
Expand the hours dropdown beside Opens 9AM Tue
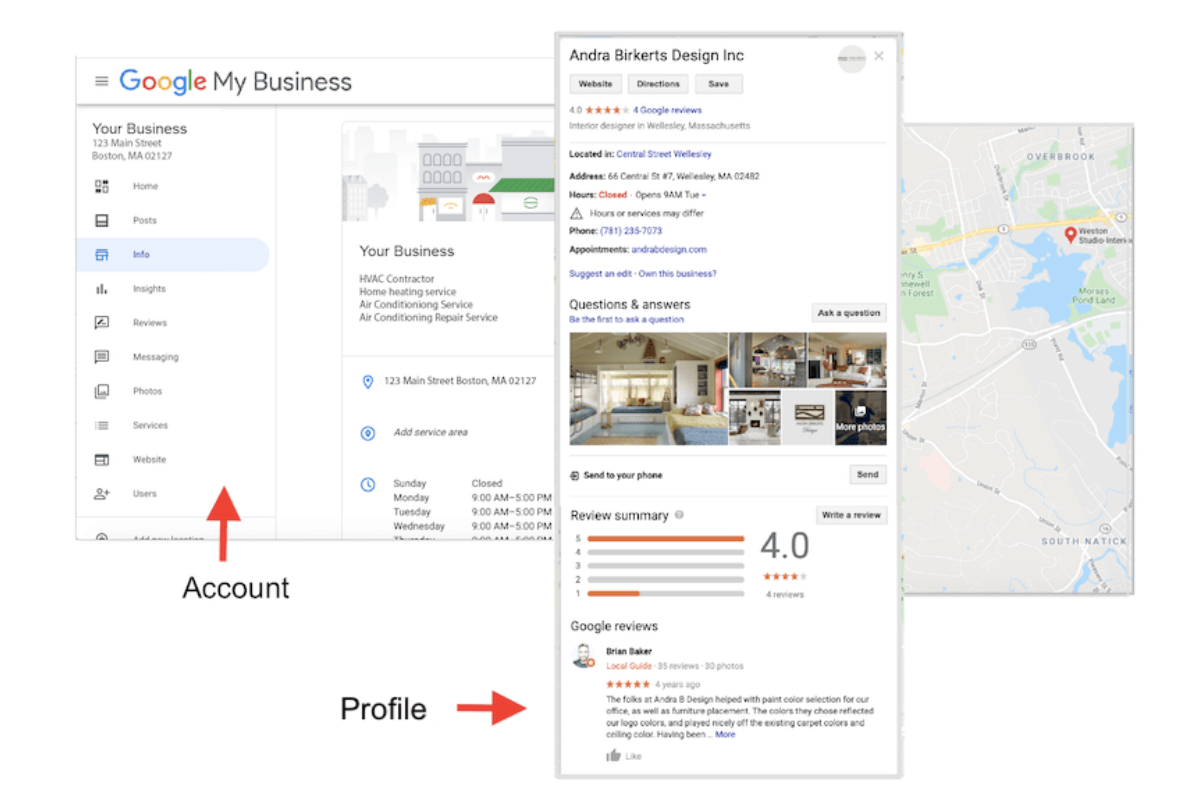click(704, 195)
